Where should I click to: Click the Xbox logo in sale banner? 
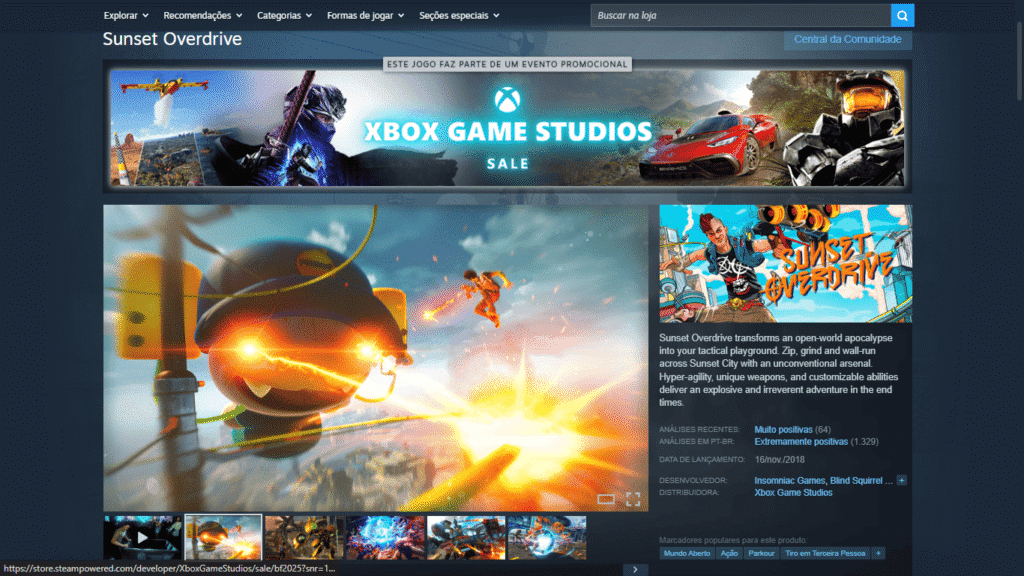point(507,100)
